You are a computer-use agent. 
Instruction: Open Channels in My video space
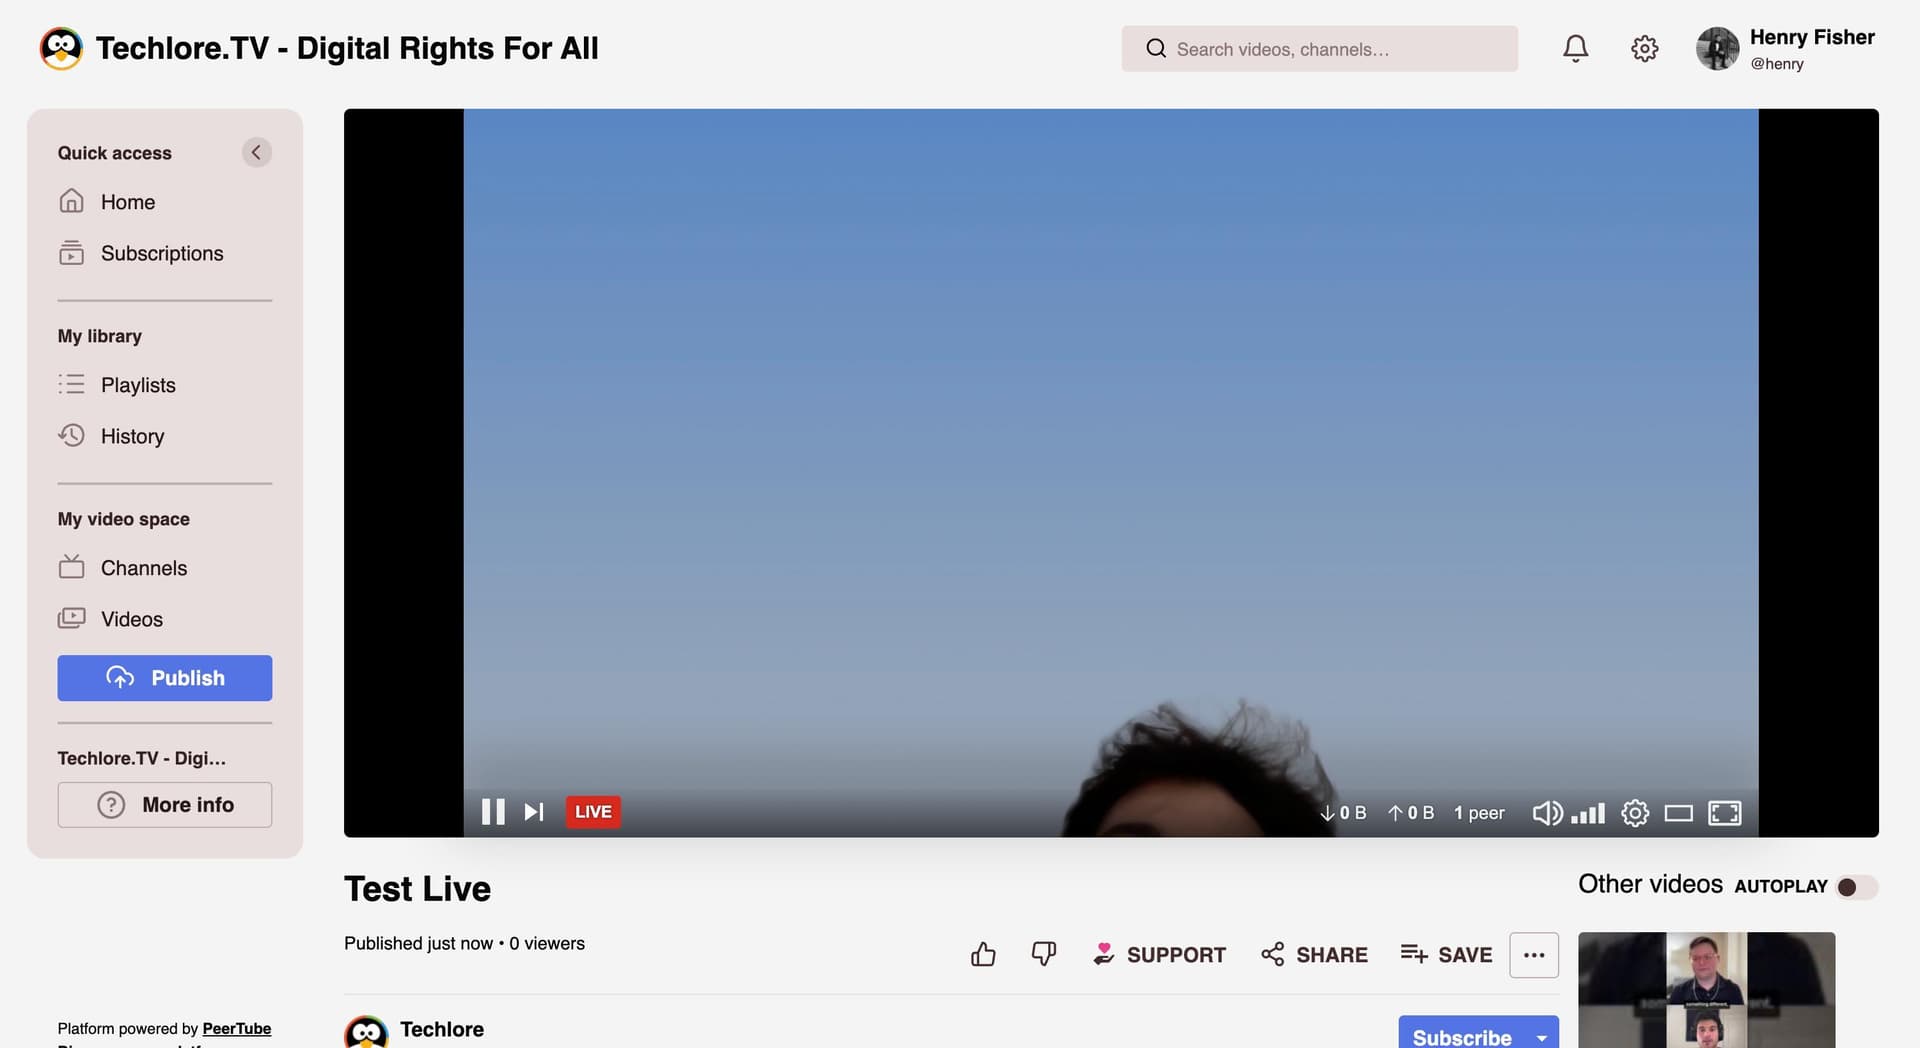[123, 568]
